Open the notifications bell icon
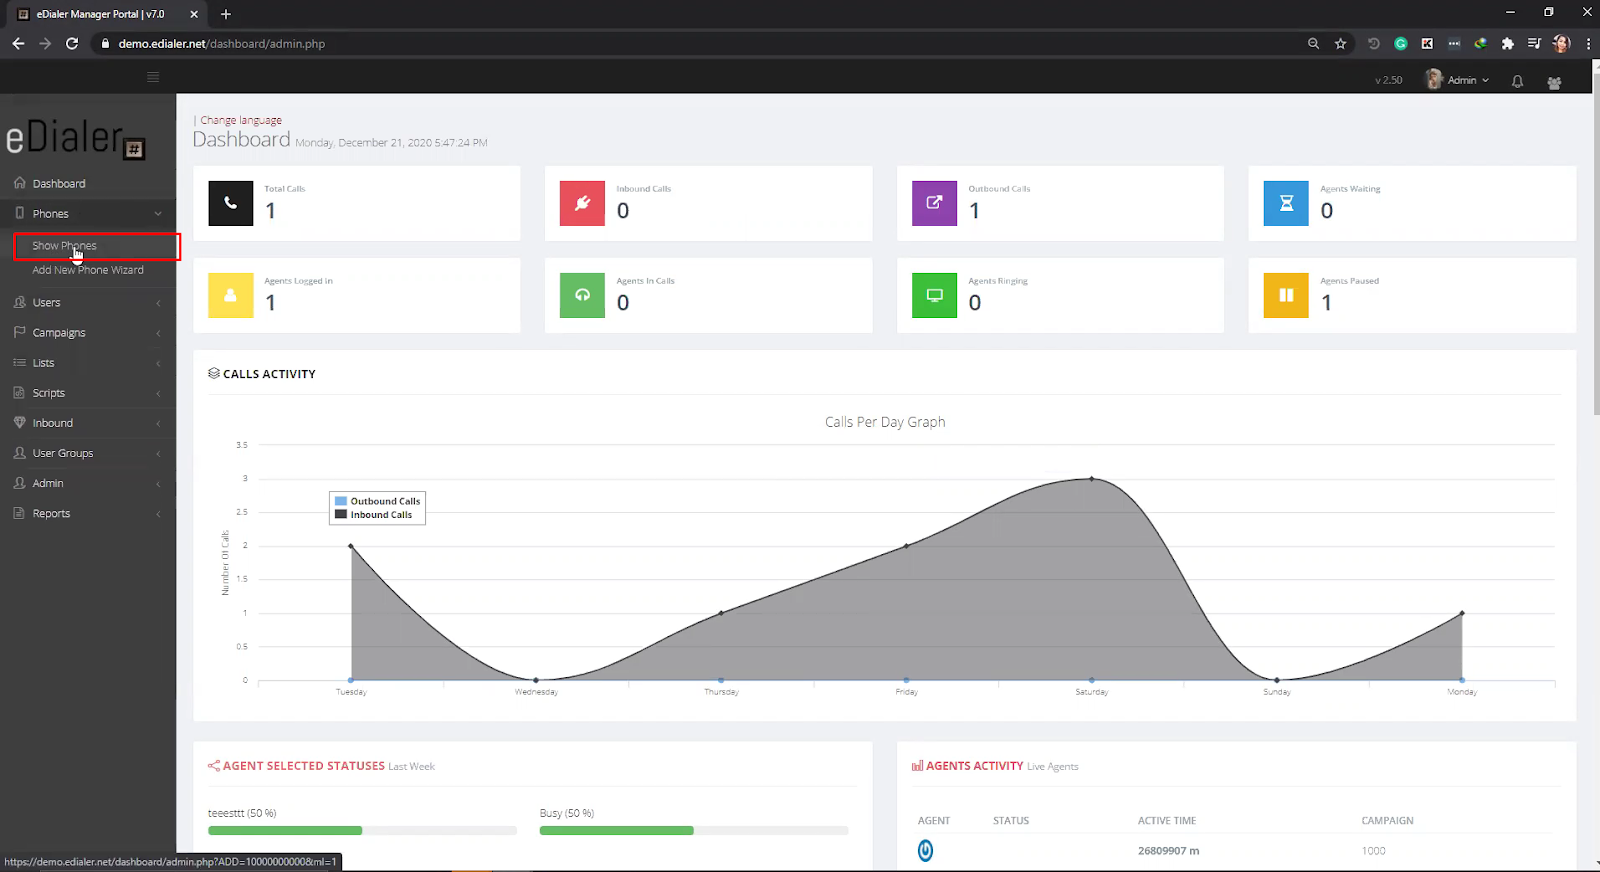Viewport: 1600px width, 872px height. (x=1517, y=82)
